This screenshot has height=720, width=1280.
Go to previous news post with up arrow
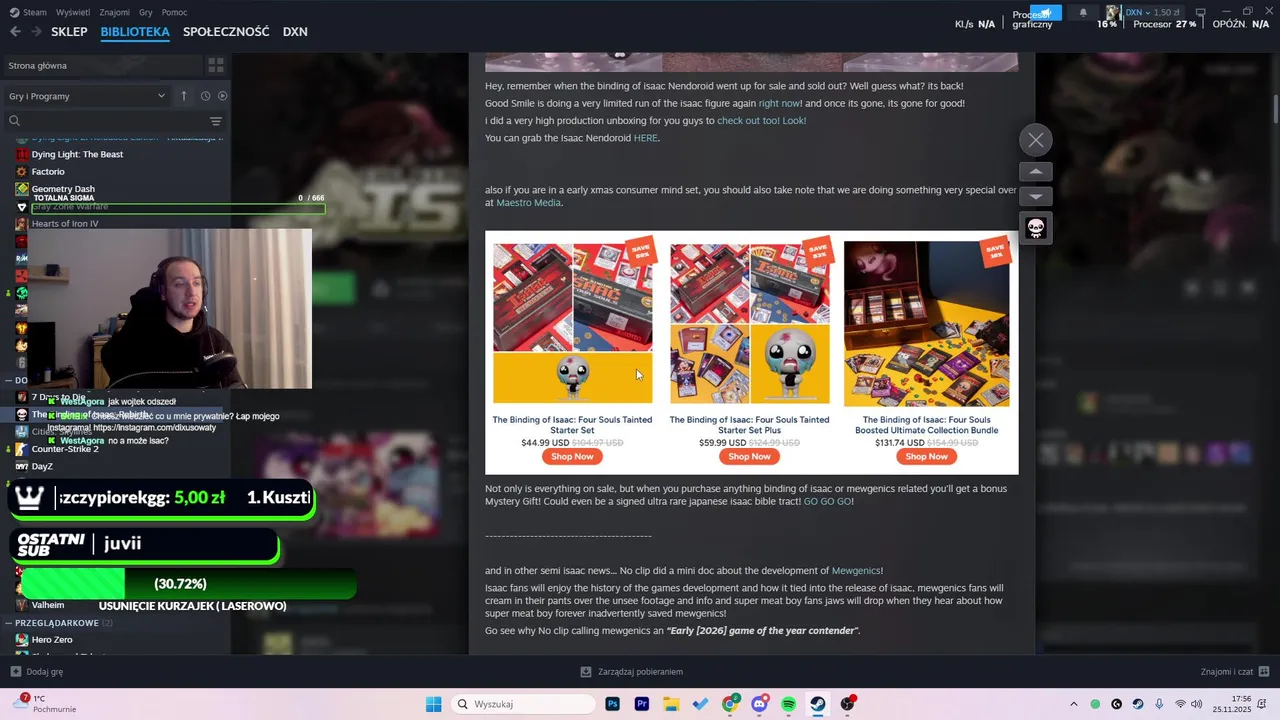[1036, 171]
